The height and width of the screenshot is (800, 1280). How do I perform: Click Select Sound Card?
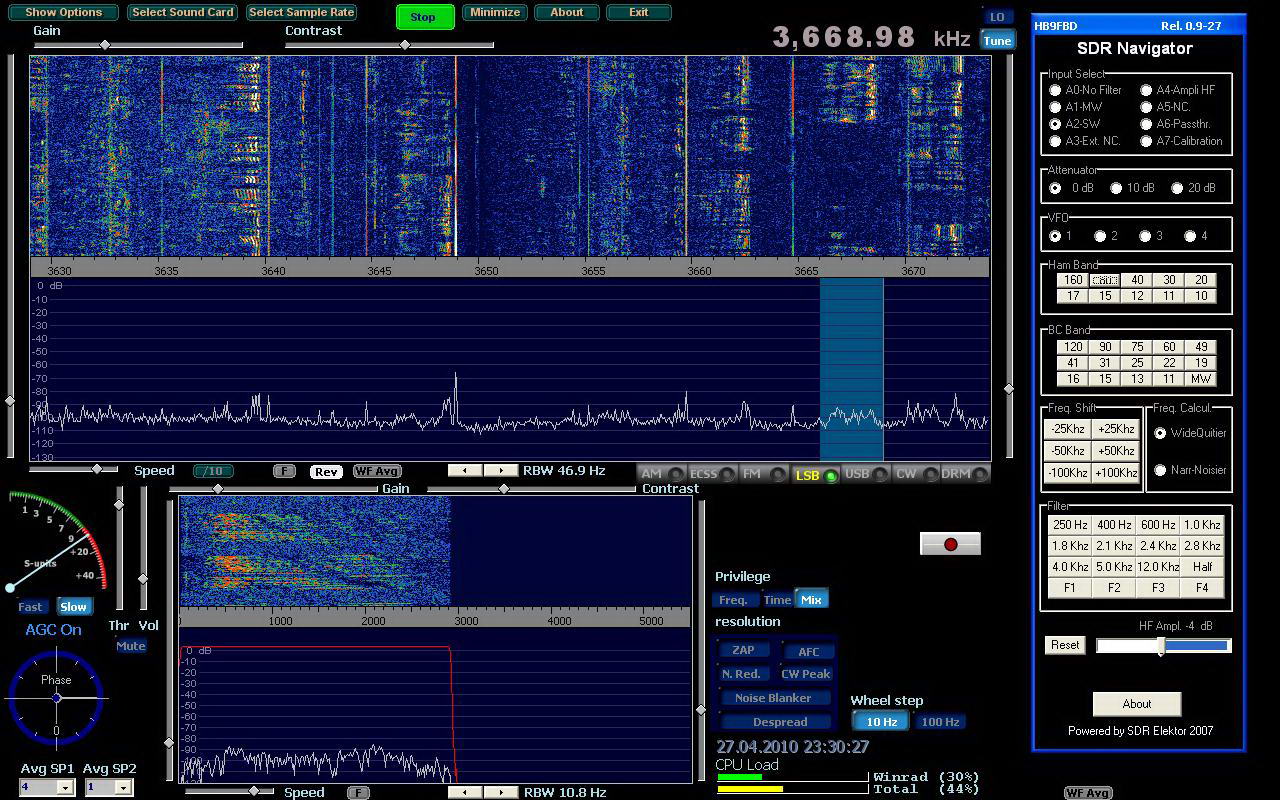pyautogui.click(x=183, y=13)
